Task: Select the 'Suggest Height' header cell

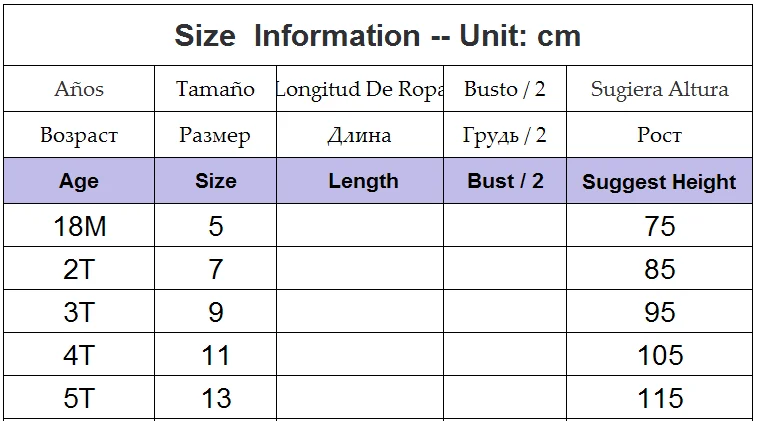Action: (x=659, y=181)
